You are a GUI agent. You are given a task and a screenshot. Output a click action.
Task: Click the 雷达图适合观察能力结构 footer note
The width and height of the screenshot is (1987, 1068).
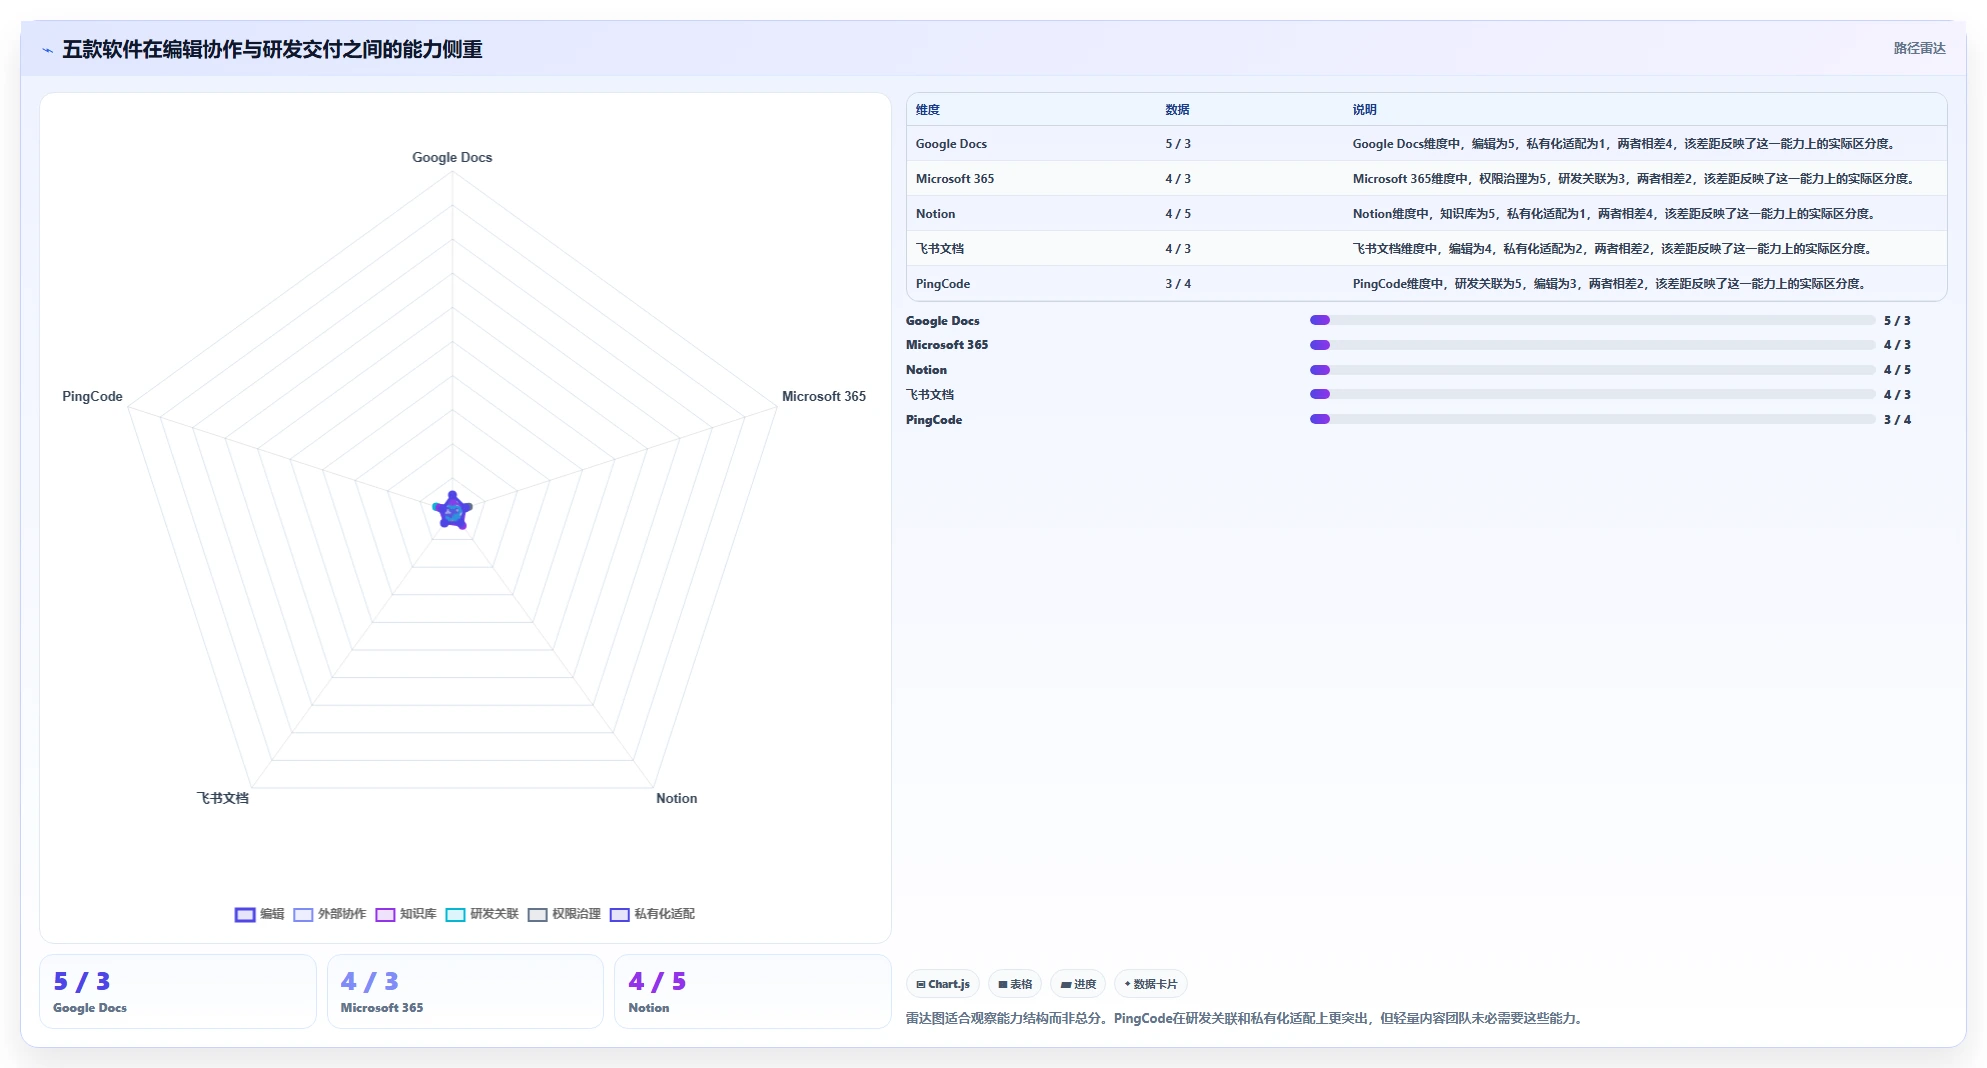(x=1246, y=1018)
